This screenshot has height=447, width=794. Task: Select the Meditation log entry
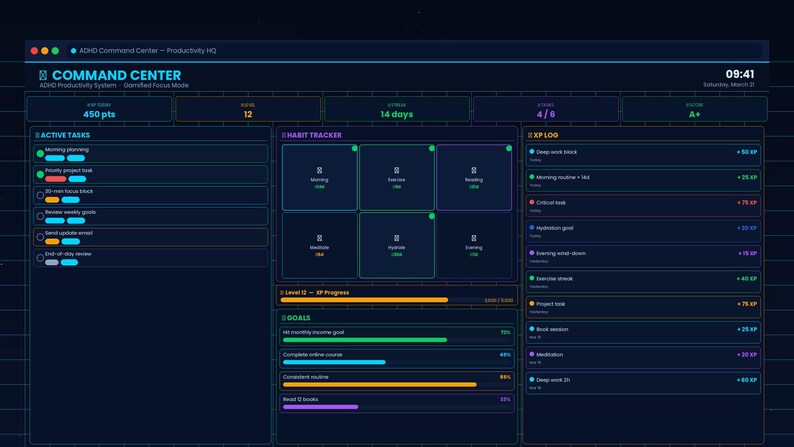643,357
